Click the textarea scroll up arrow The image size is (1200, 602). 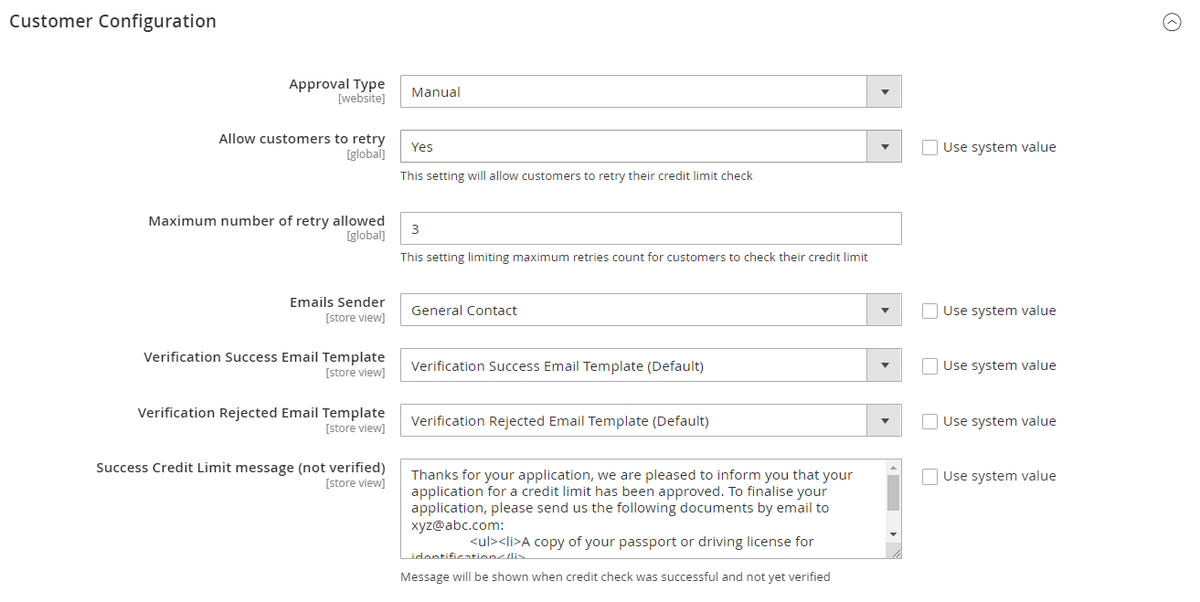893,467
